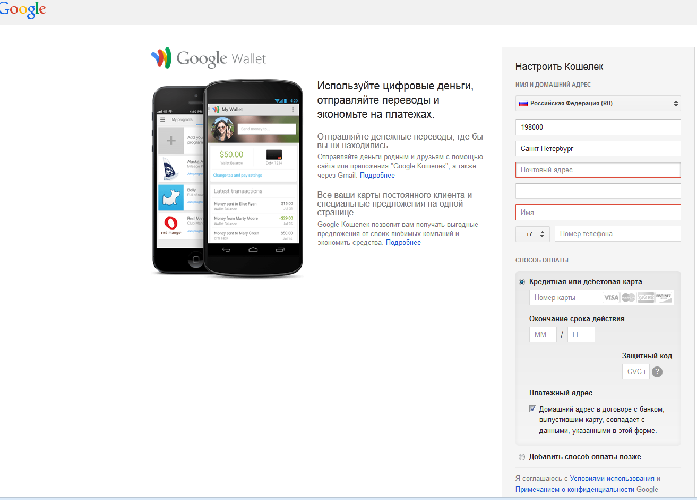Click the CVC help question mark icon
This screenshot has width=697, height=502.
coord(657,372)
